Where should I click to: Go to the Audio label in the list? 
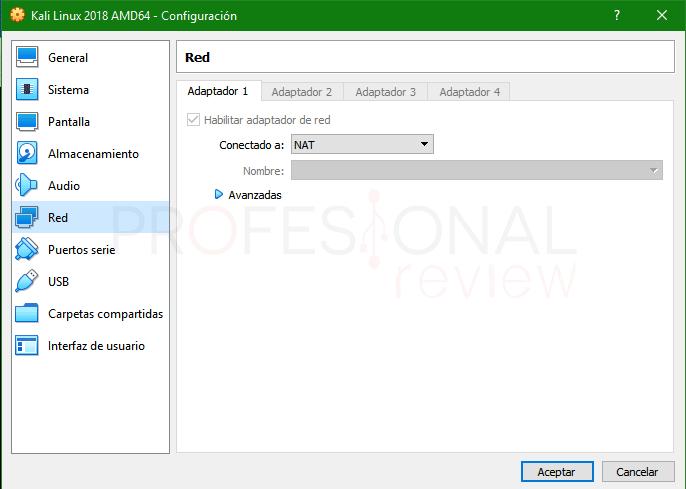(x=64, y=185)
